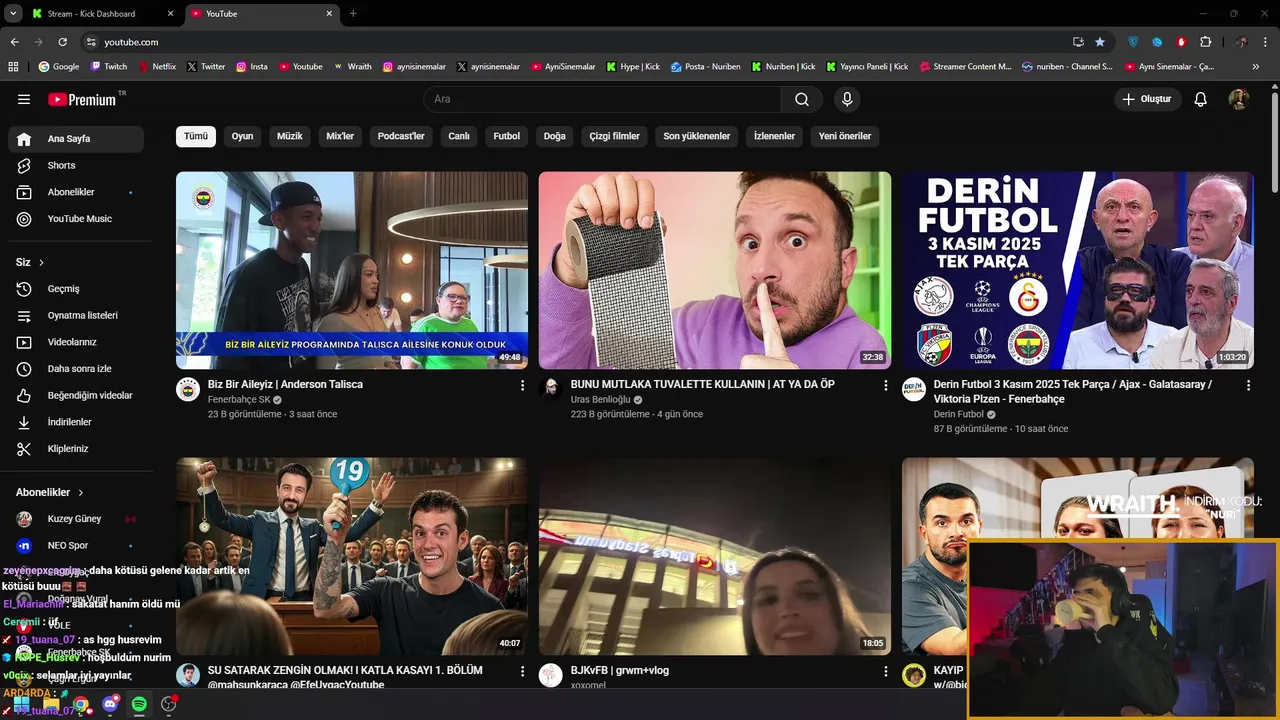
Task: Open Derin Futbol channel avatar
Action: [x=914, y=389]
